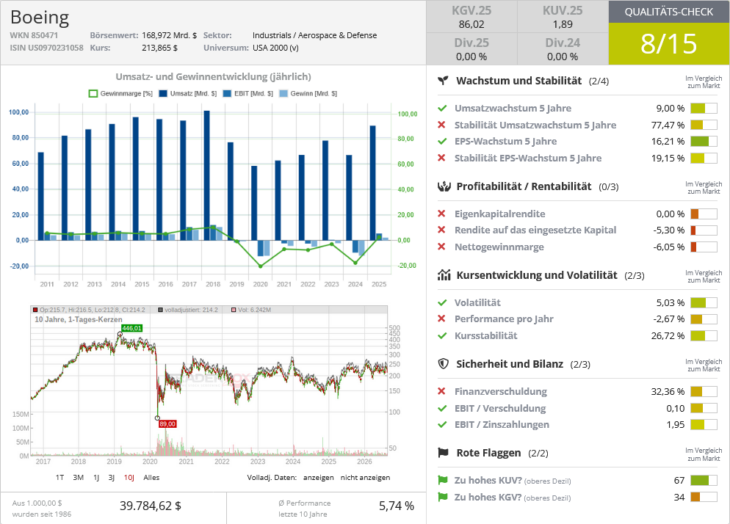730x524 pixels.
Task: Click green check next to Kursstabilität
Action: tap(442, 336)
